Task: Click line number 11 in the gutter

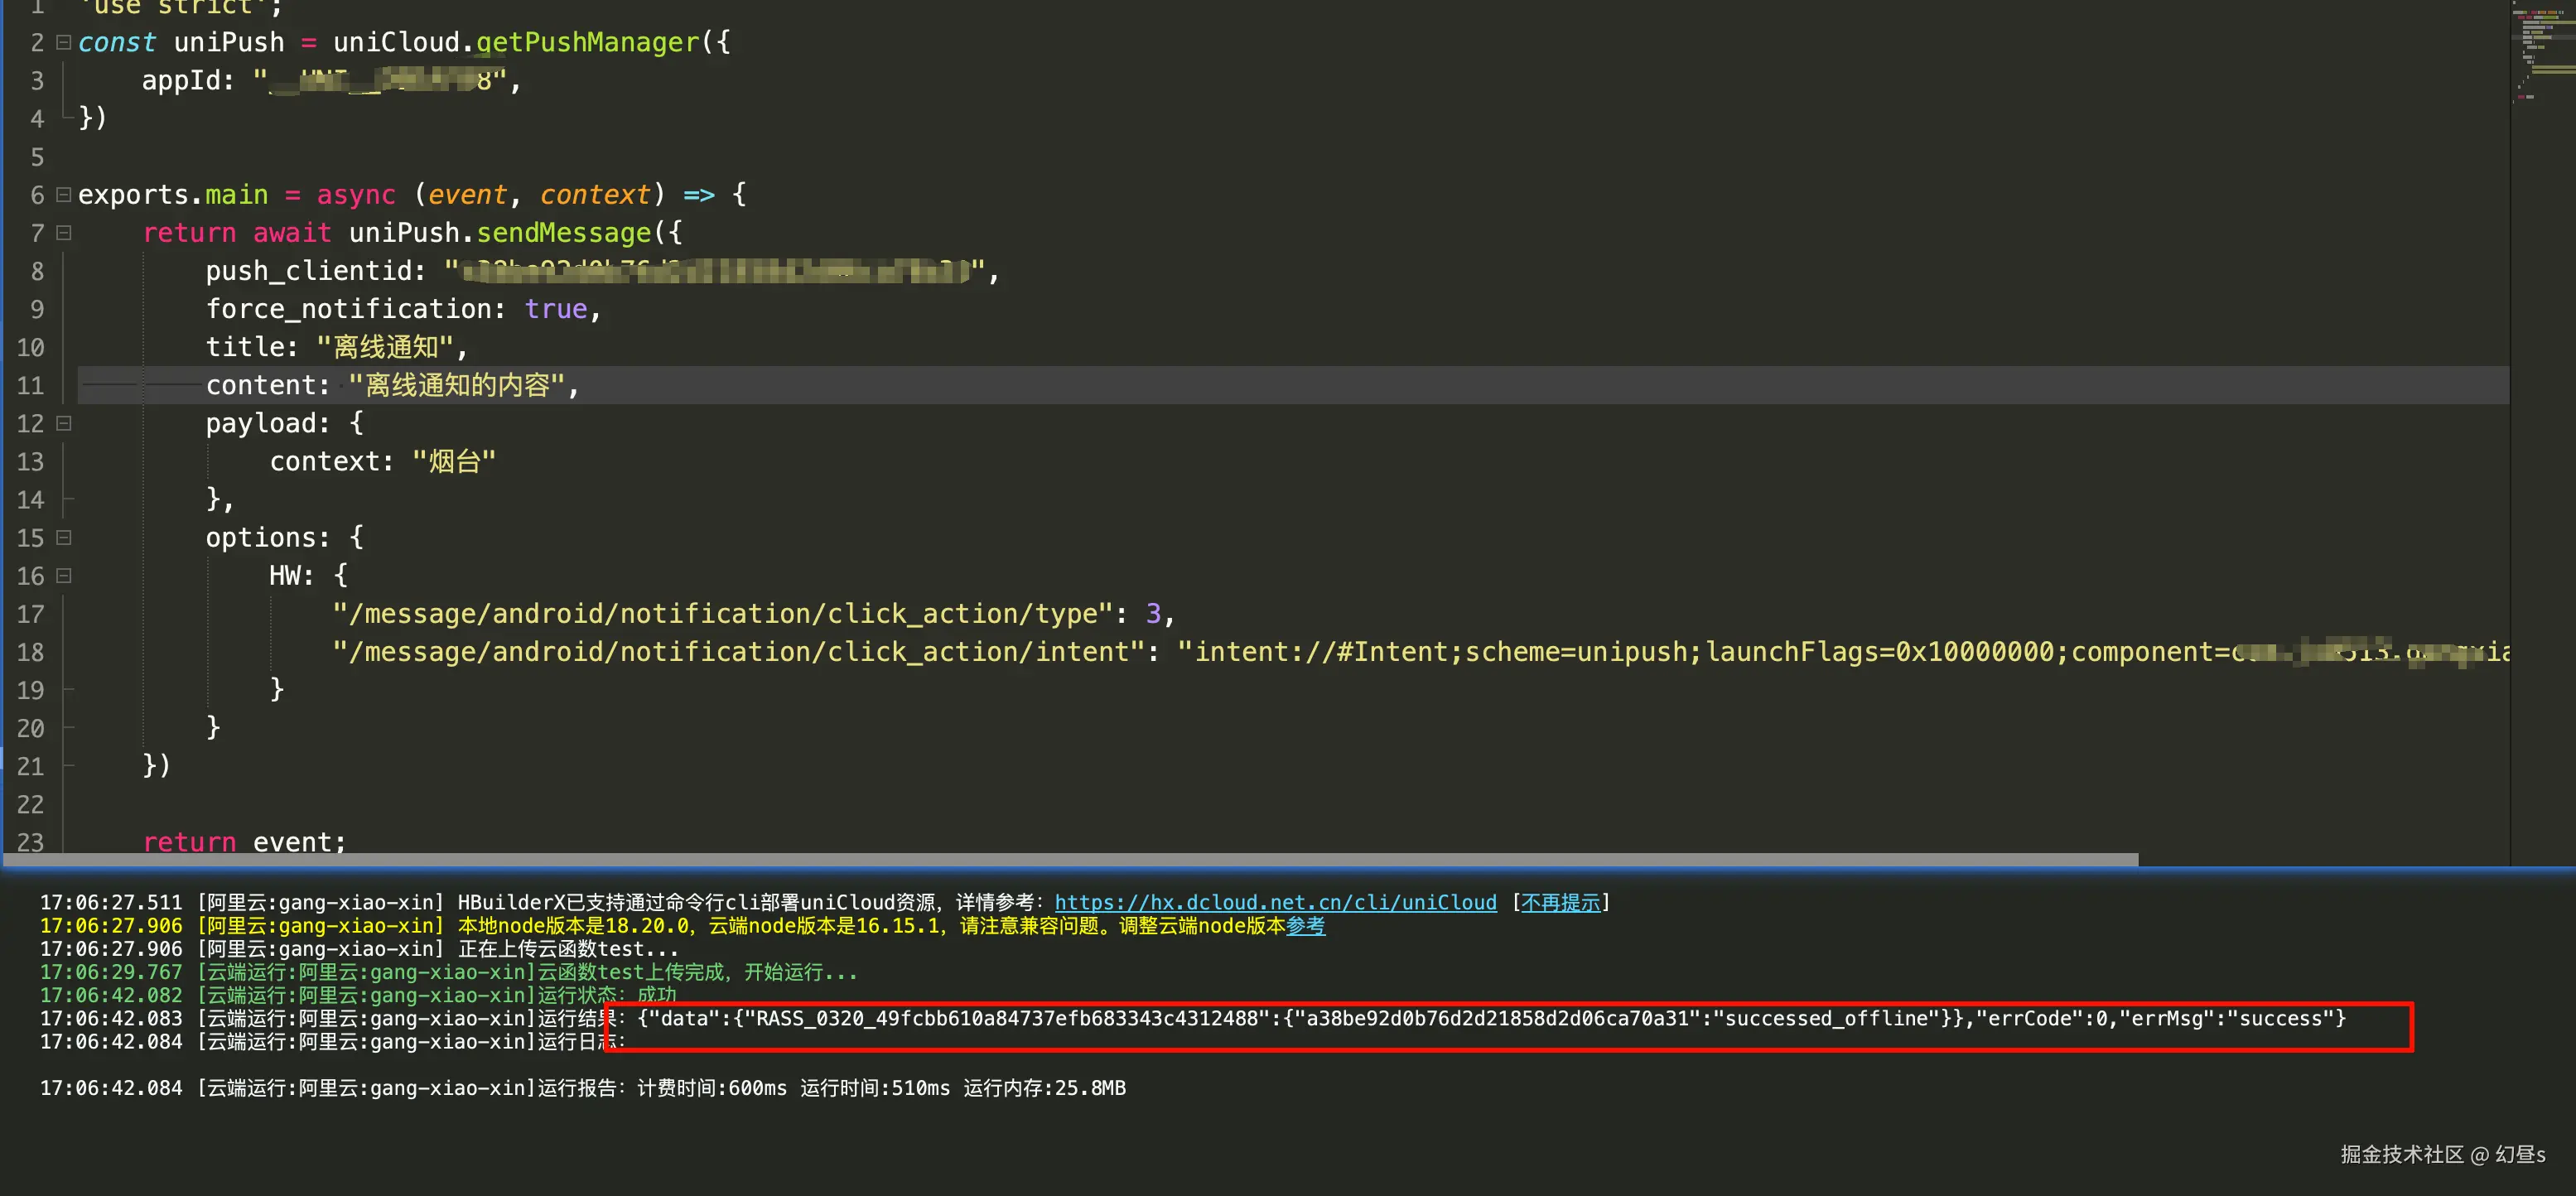Action: tap(30, 386)
